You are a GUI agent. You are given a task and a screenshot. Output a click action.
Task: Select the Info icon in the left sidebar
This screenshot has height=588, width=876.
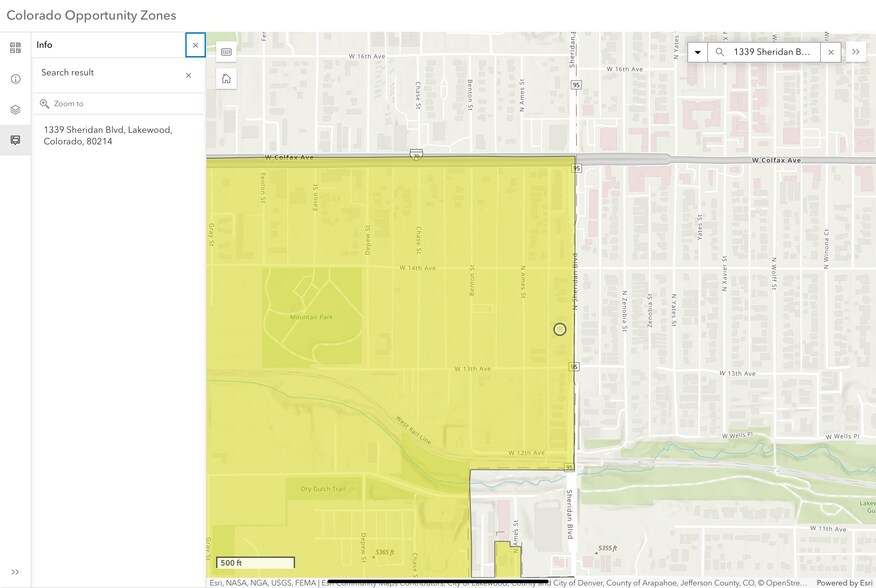point(14,76)
